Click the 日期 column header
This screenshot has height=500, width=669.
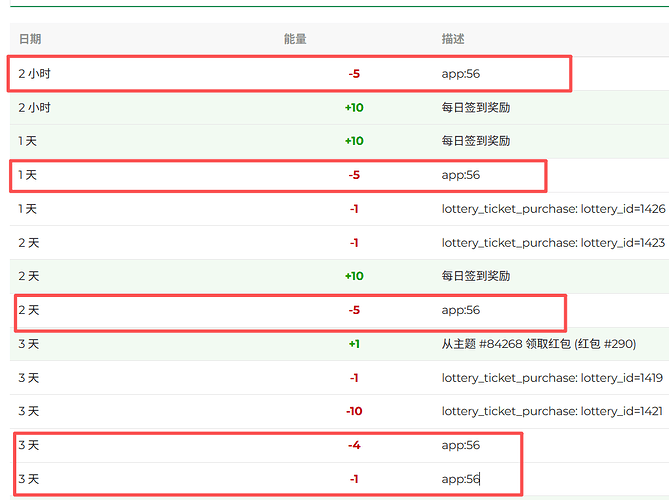[x=30, y=39]
